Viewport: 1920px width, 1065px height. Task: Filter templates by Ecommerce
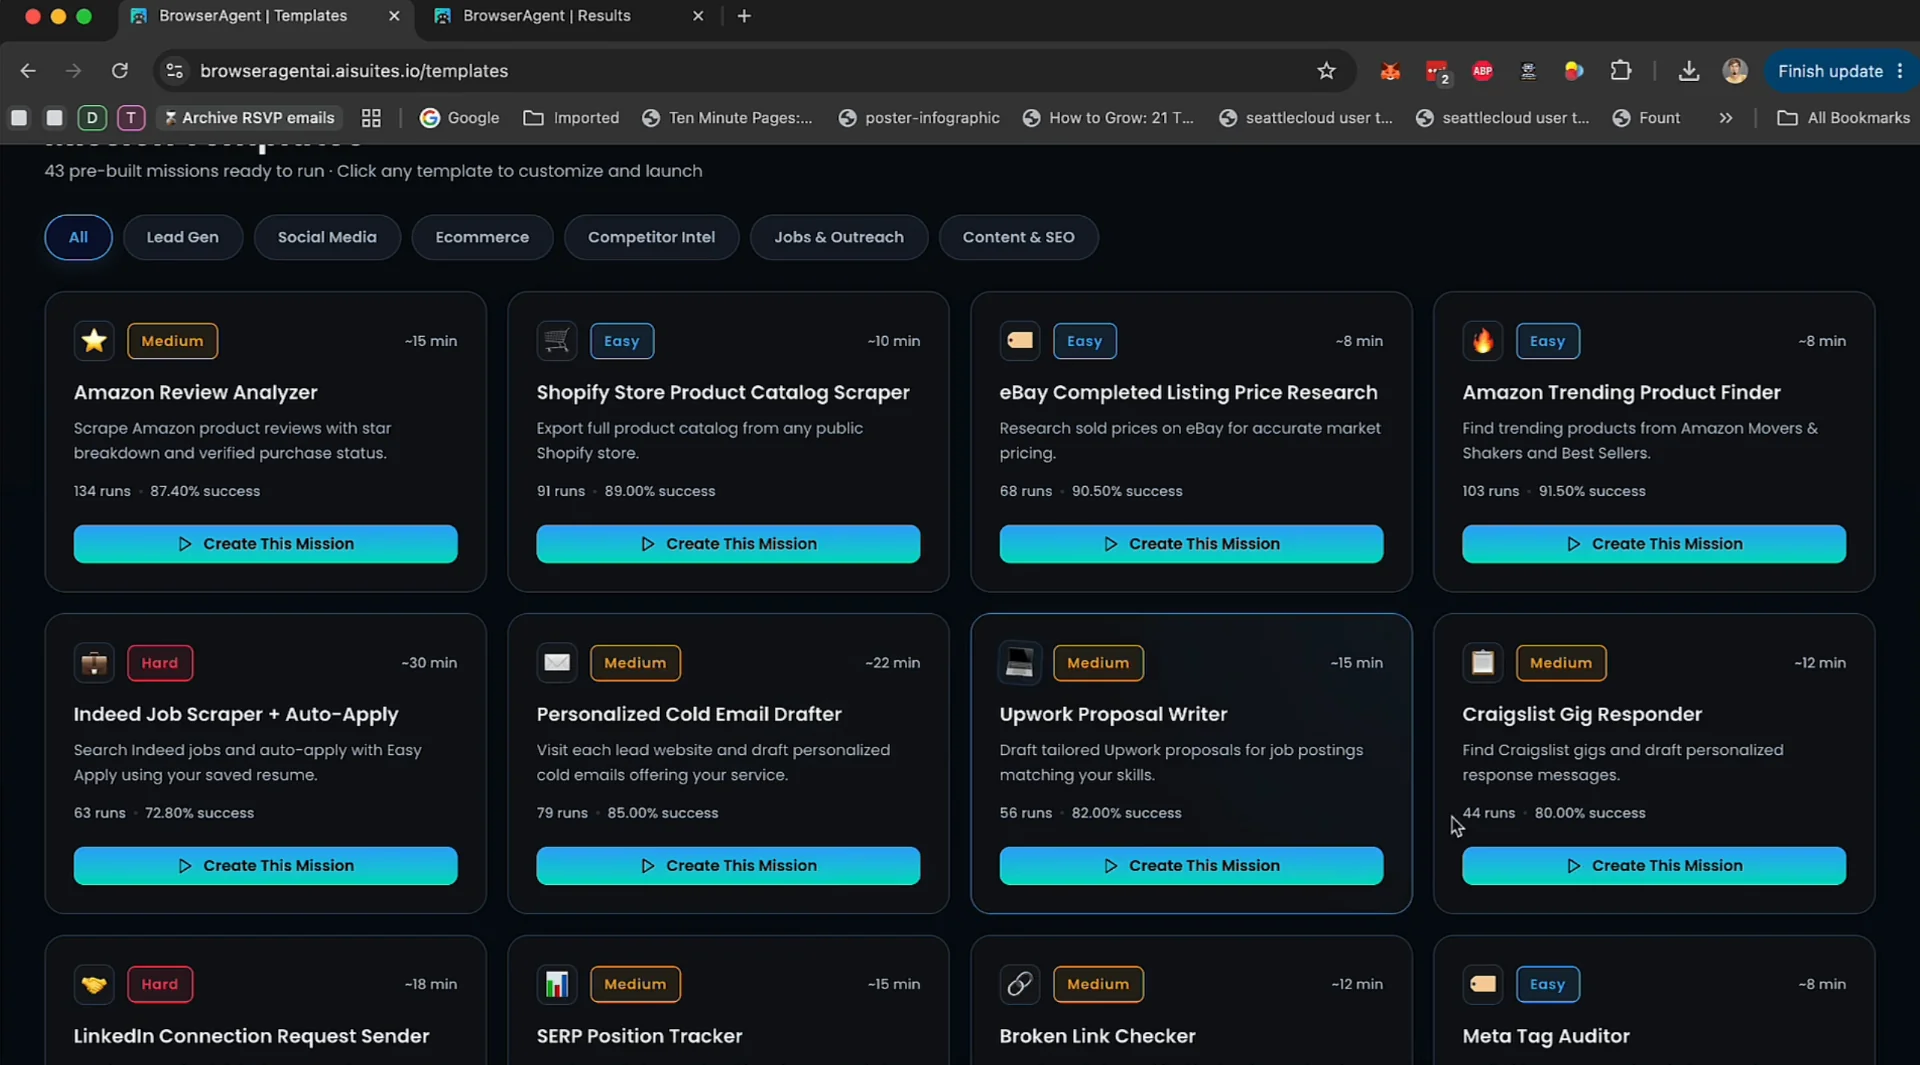[x=482, y=237]
